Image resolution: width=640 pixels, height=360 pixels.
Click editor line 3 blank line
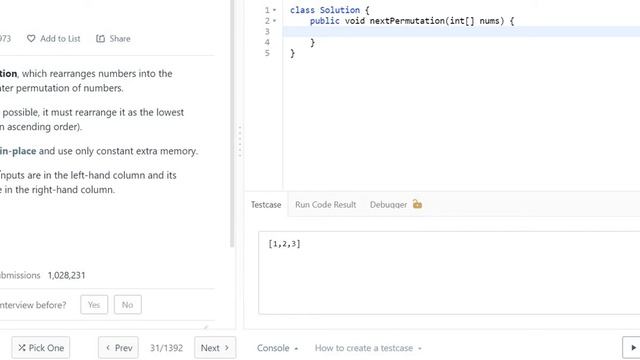click(461, 31)
